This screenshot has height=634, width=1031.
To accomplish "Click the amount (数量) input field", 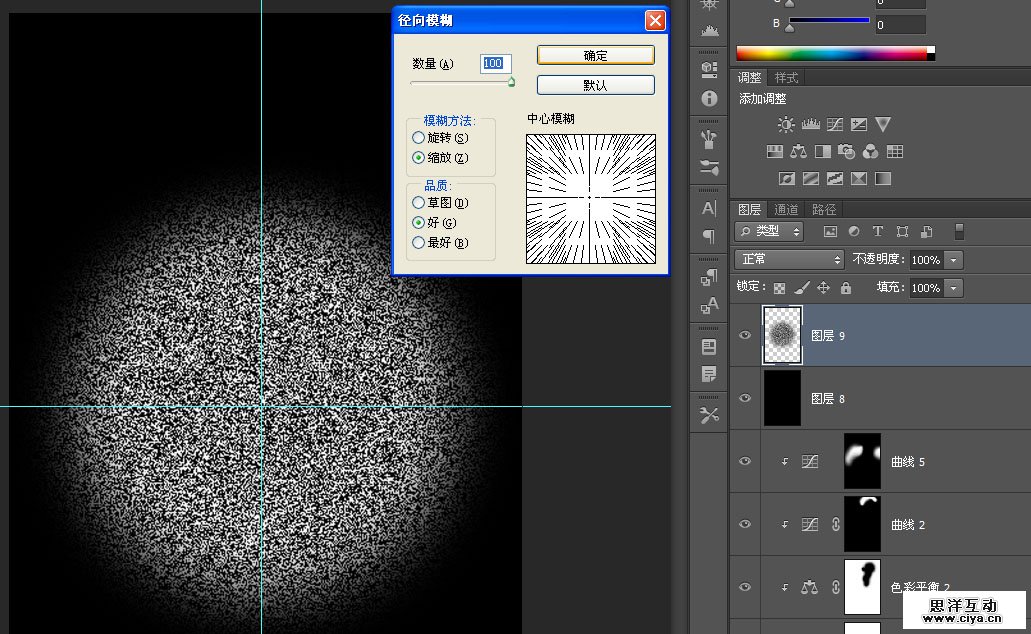I will (495, 64).
